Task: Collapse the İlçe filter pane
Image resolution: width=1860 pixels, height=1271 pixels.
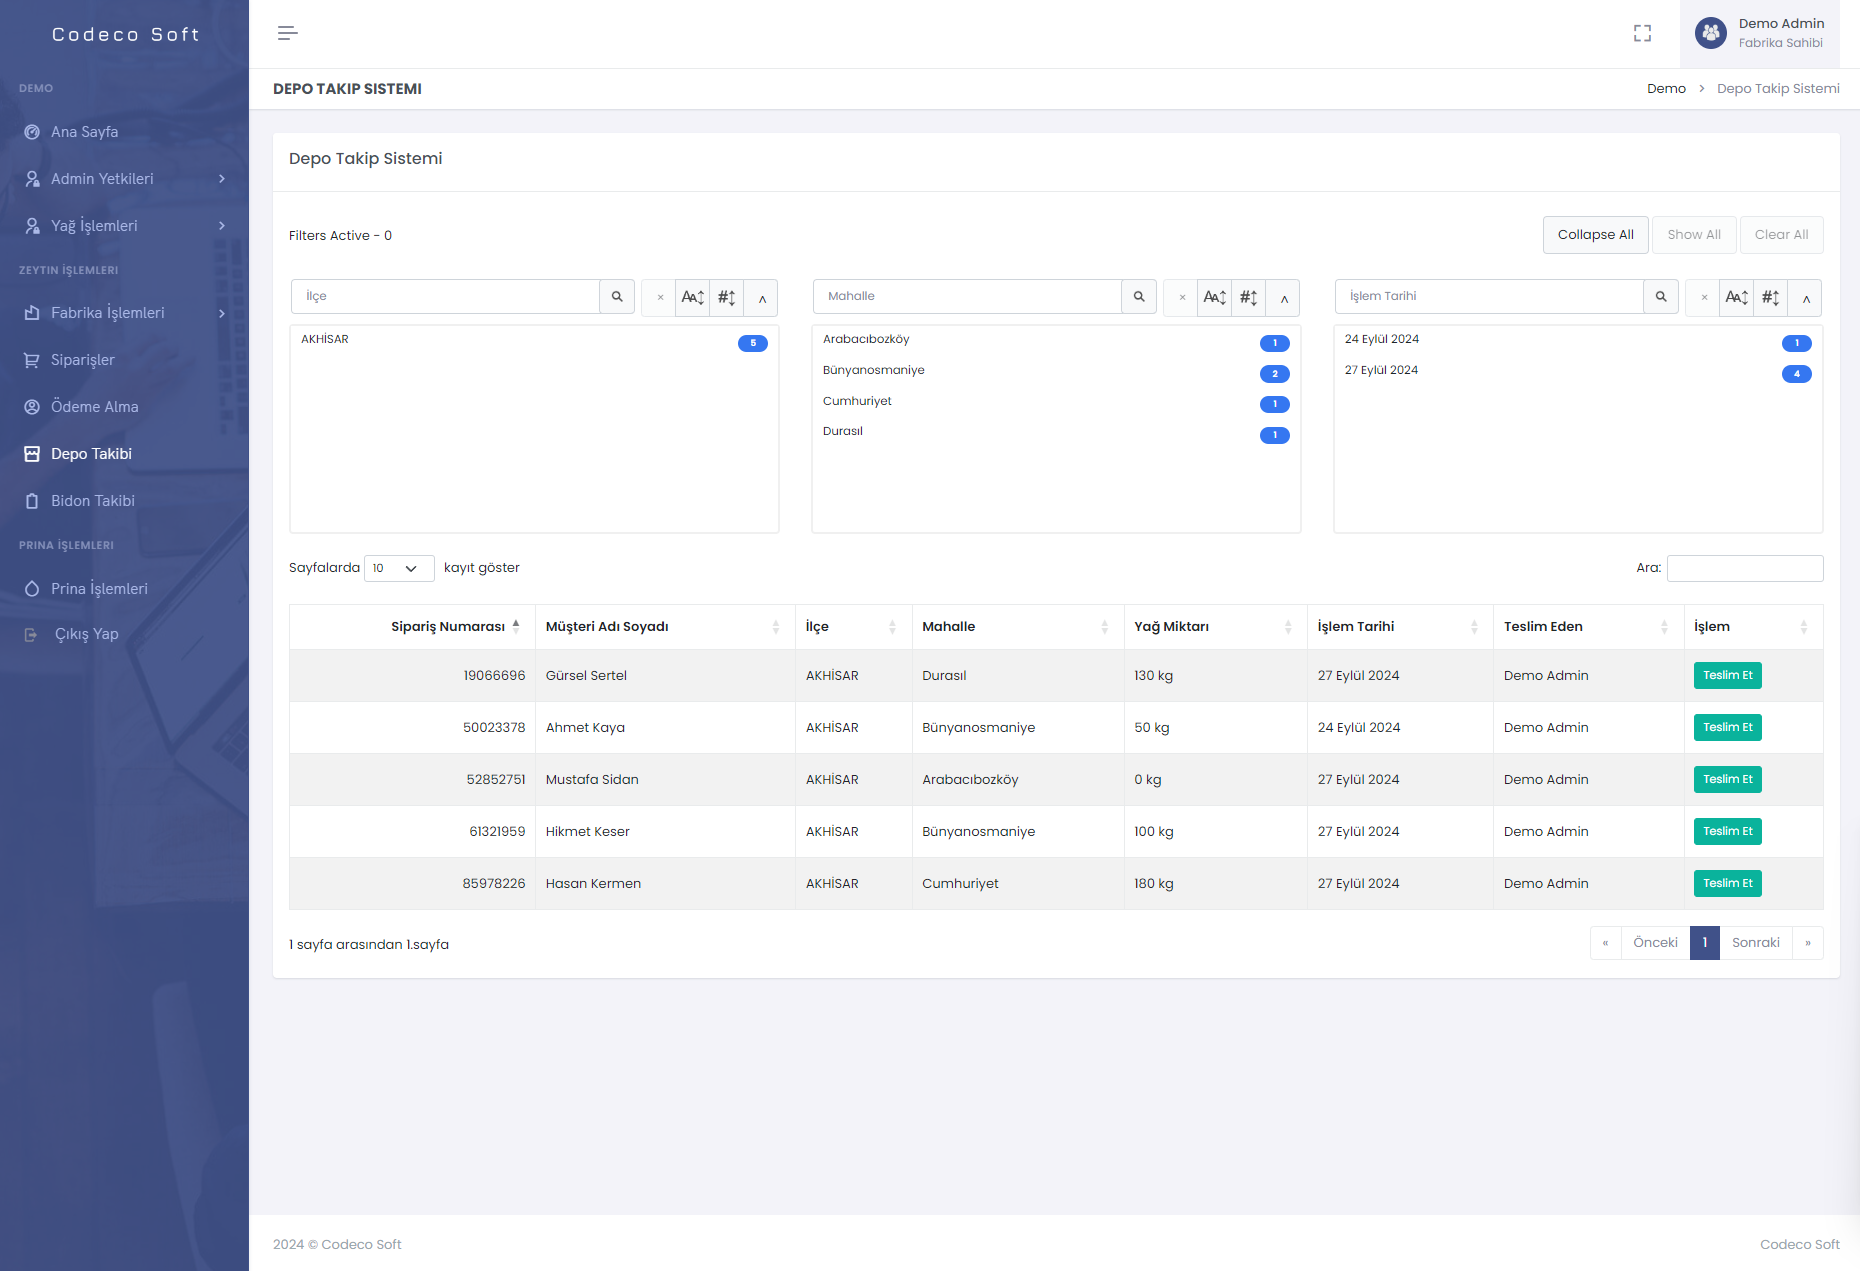Action: 762,298
